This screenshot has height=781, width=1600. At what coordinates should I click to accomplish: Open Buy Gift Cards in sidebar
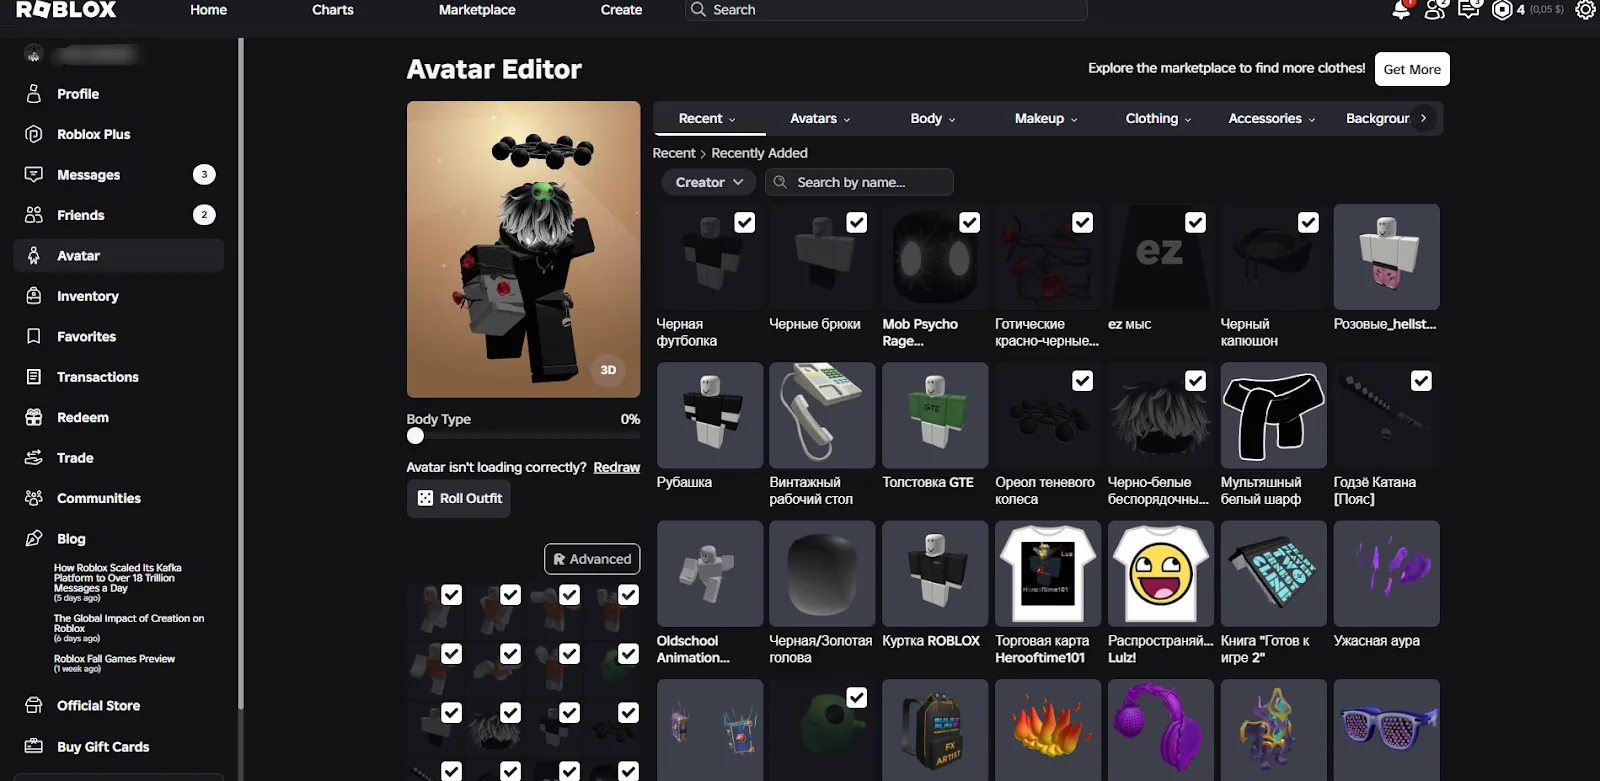pos(118,747)
